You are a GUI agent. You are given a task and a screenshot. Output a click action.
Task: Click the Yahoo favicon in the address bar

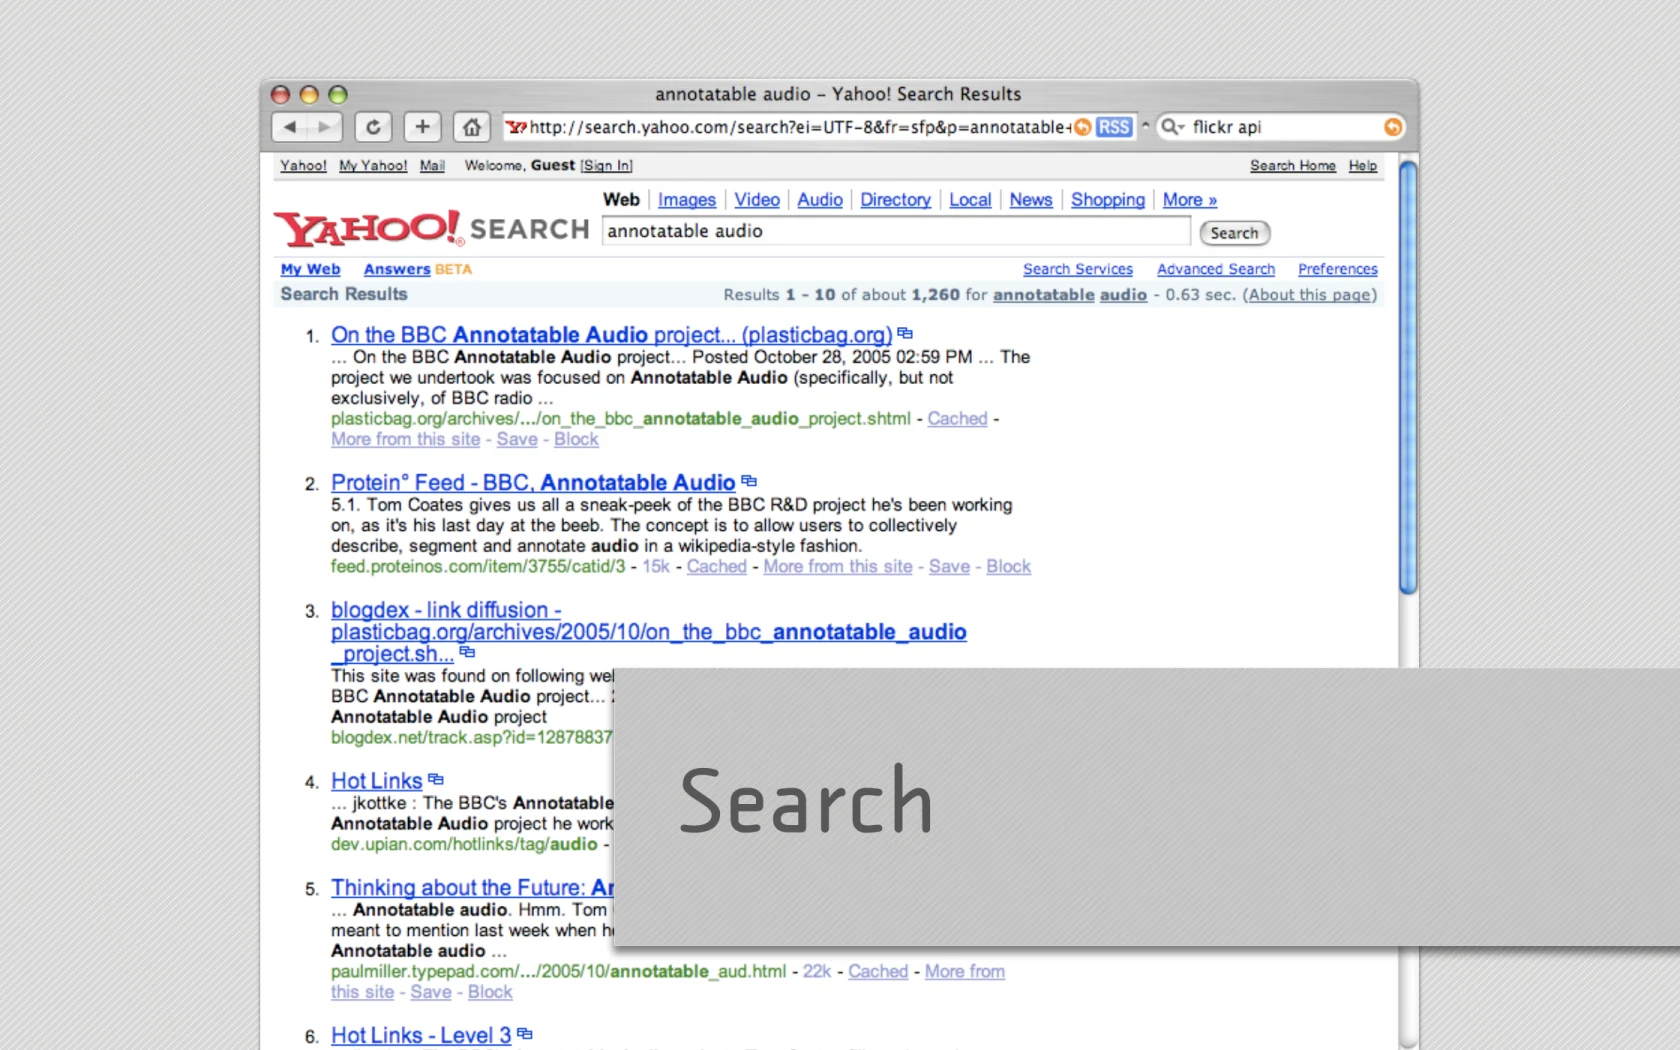(x=516, y=127)
